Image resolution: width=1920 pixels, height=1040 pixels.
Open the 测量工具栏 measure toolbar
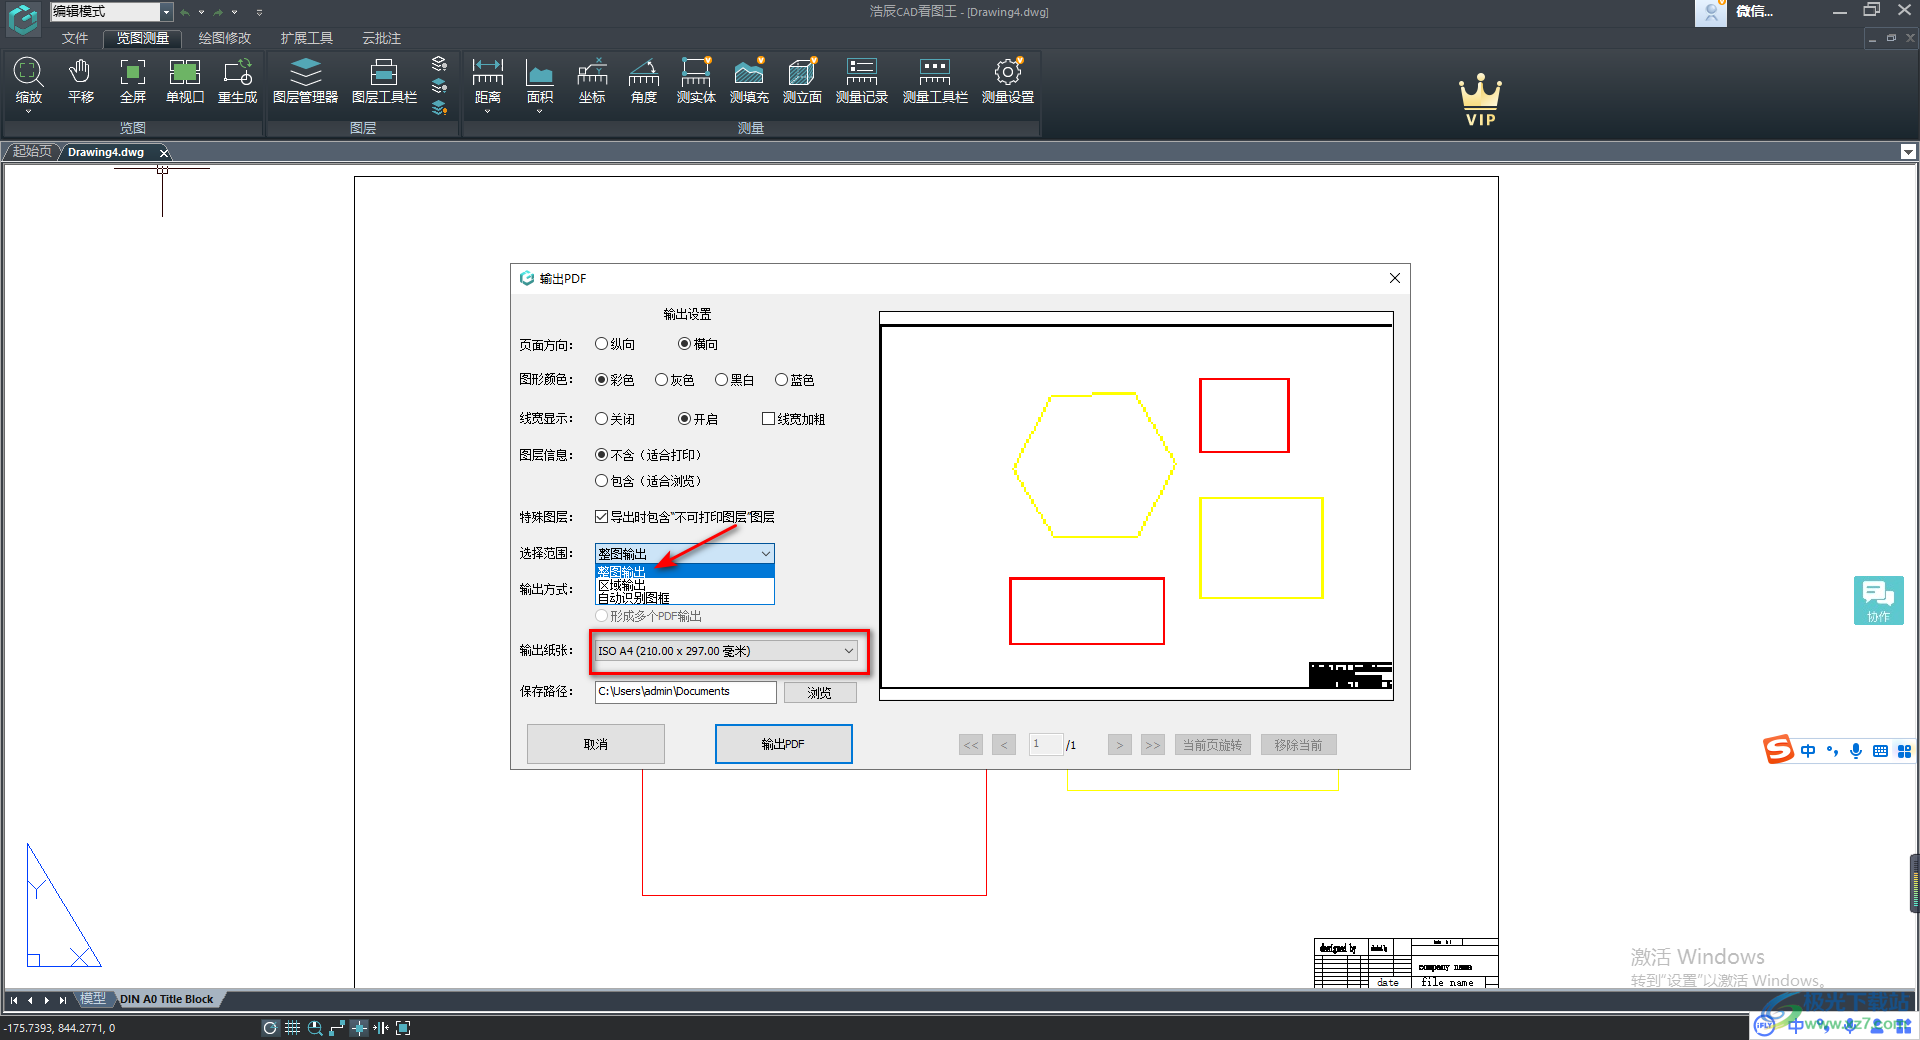tap(935, 80)
